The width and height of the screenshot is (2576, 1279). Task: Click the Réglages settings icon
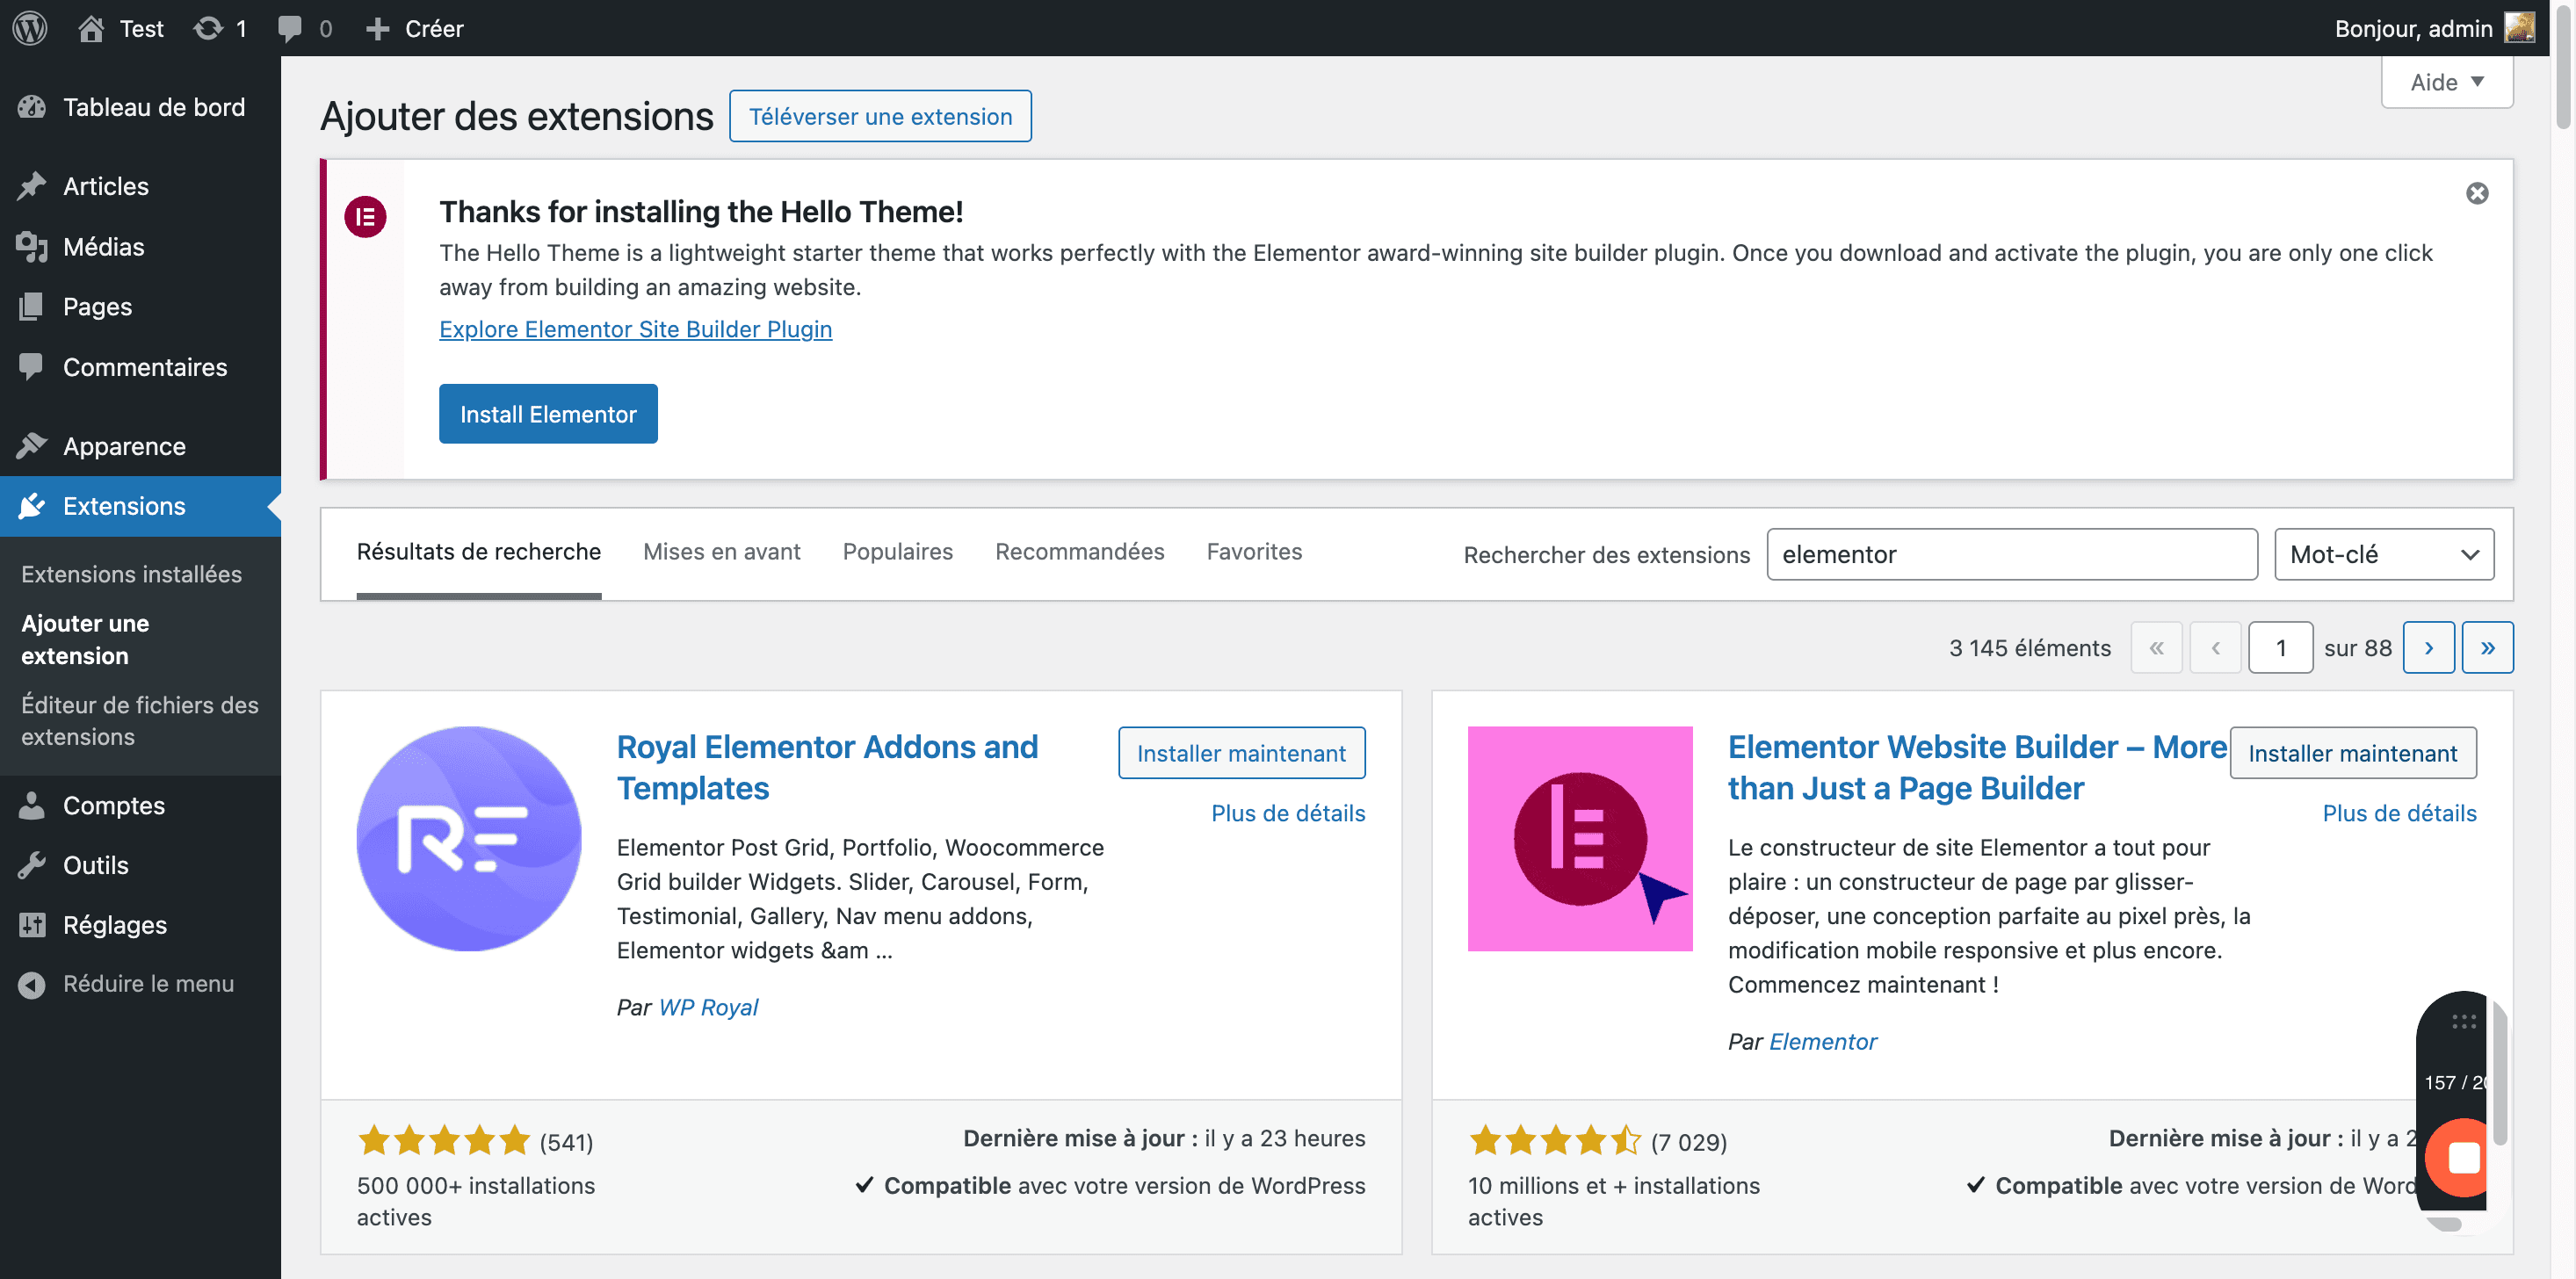(32, 925)
